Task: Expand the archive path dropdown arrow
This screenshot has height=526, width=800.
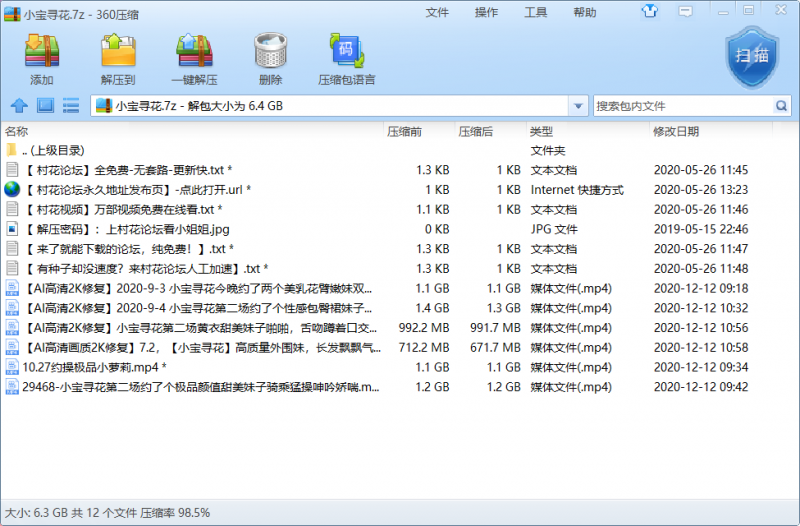Action: point(578,106)
